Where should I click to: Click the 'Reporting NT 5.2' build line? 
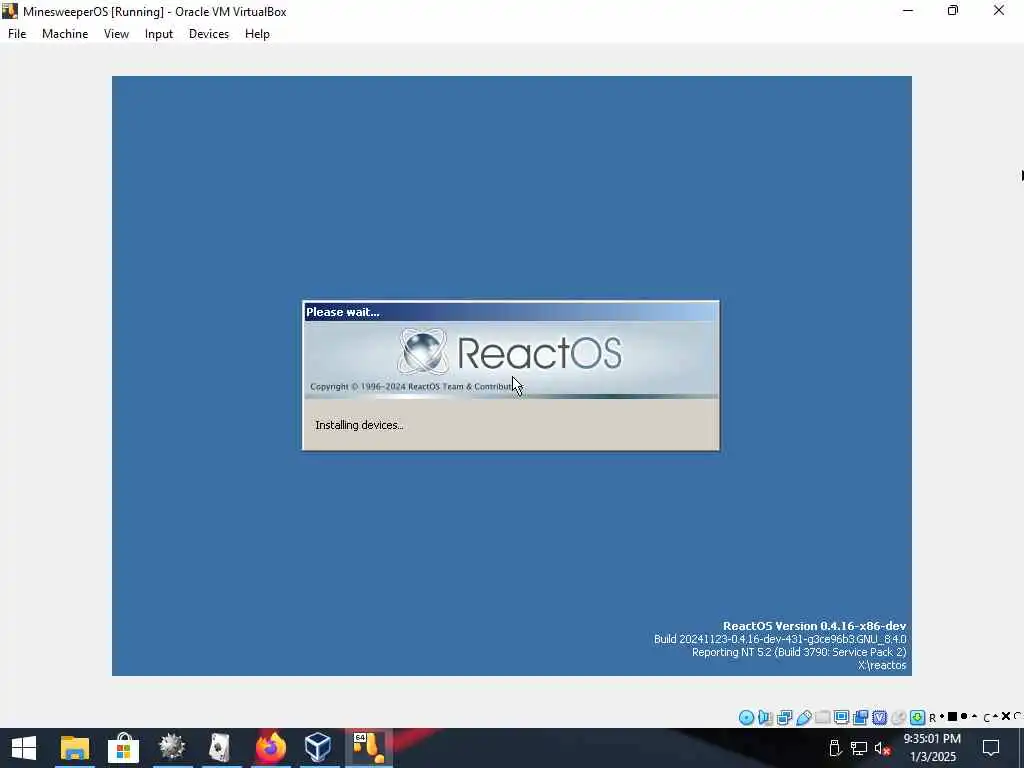[x=799, y=652]
